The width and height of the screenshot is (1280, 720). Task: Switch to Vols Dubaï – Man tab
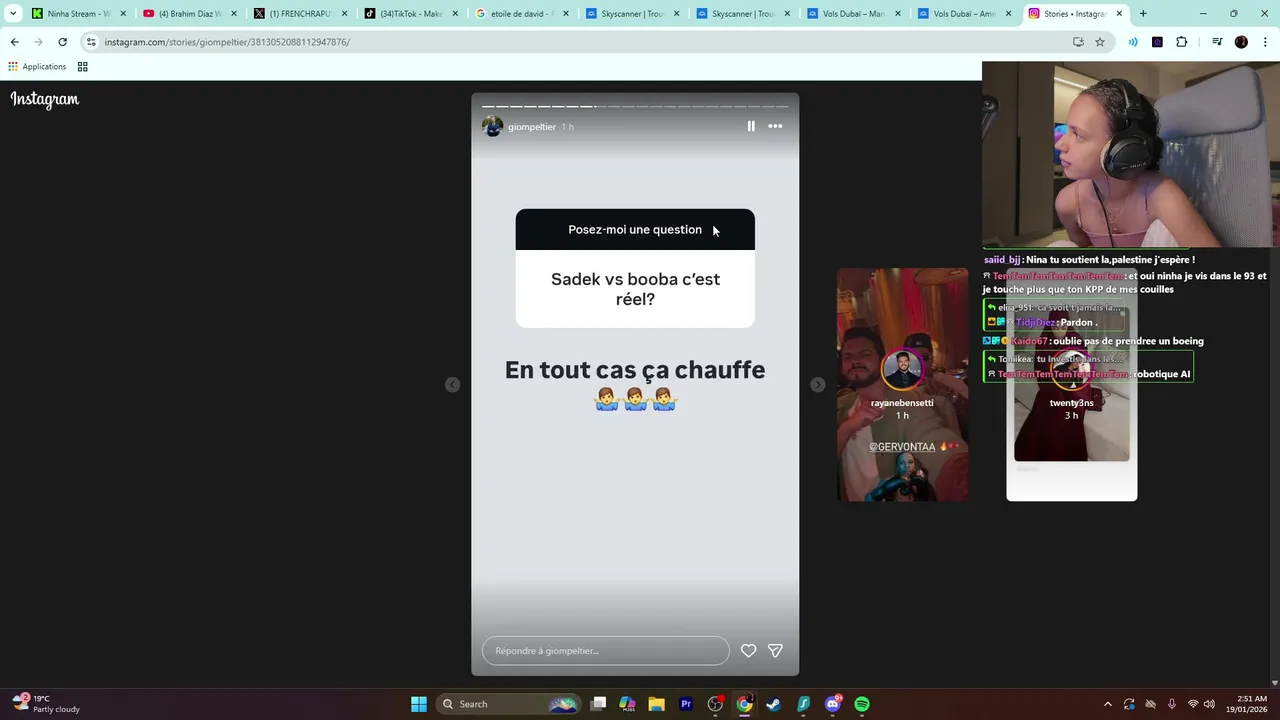click(x=853, y=14)
